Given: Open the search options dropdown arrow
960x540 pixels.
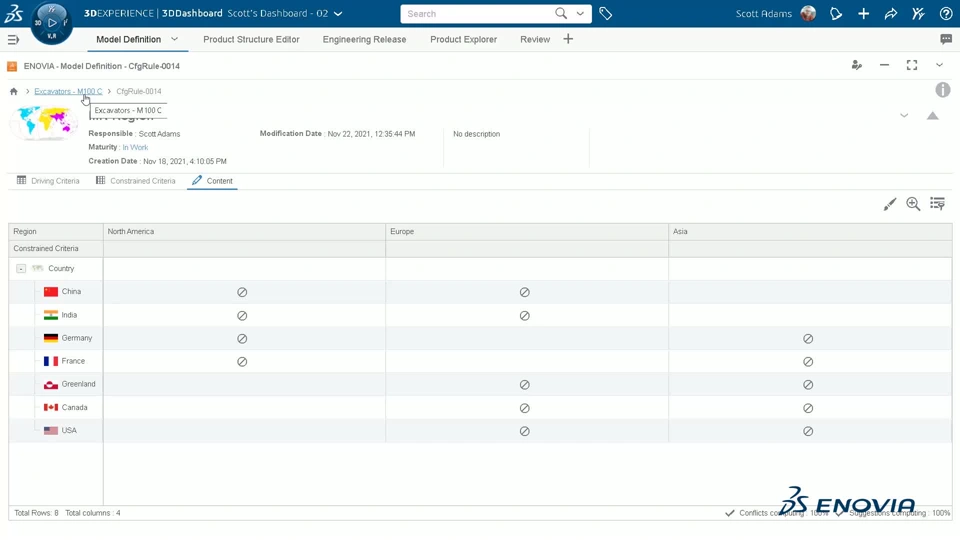Looking at the screenshot, I should (580, 14).
